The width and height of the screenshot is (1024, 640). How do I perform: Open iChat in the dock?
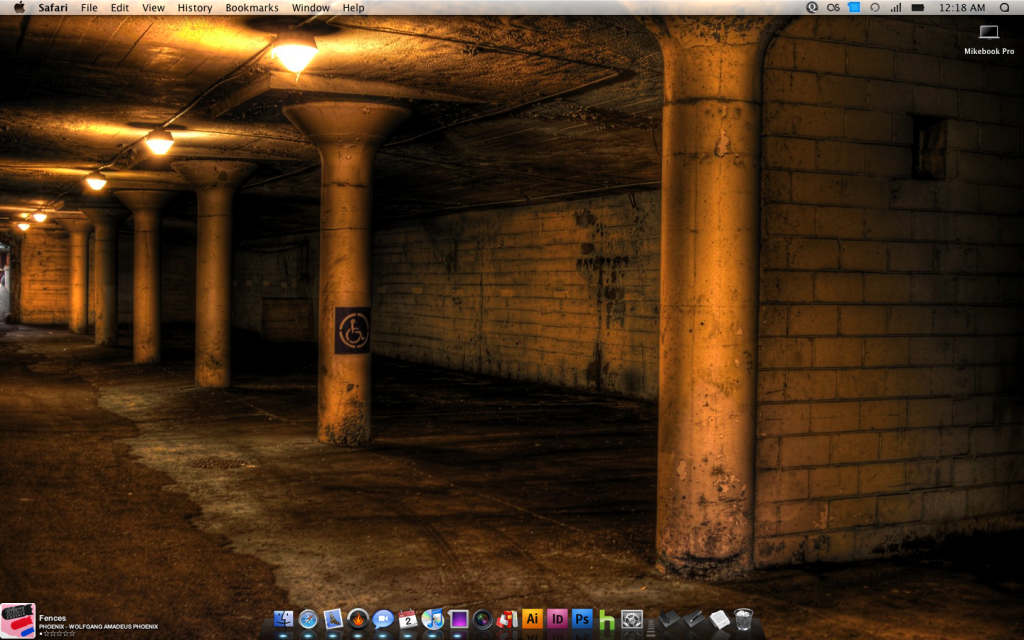[x=383, y=620]
